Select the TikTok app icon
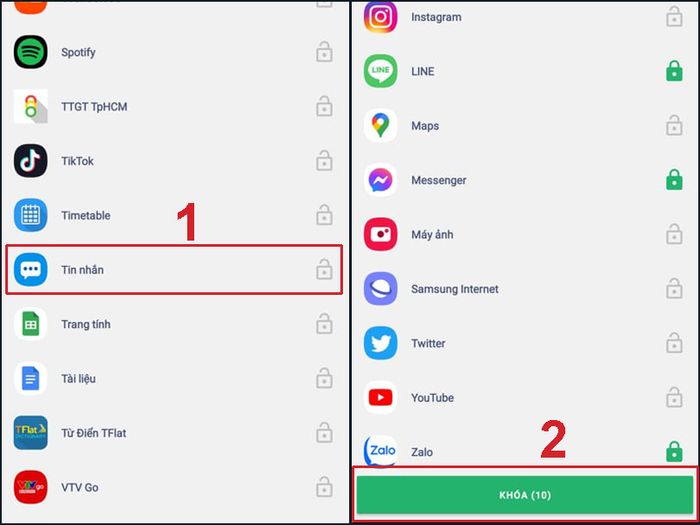This screenshot has height=525, width=700. coord(30,161)
